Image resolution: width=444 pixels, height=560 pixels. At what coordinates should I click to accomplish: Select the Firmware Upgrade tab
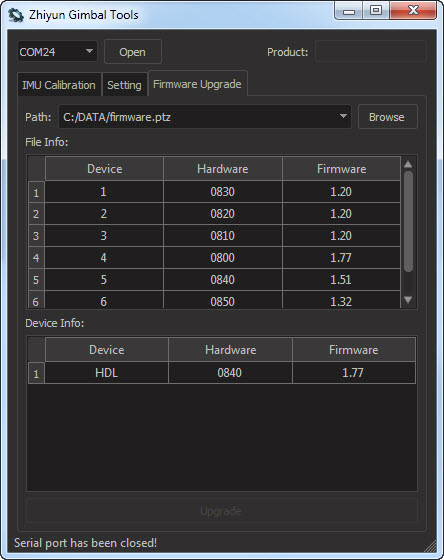197,84
